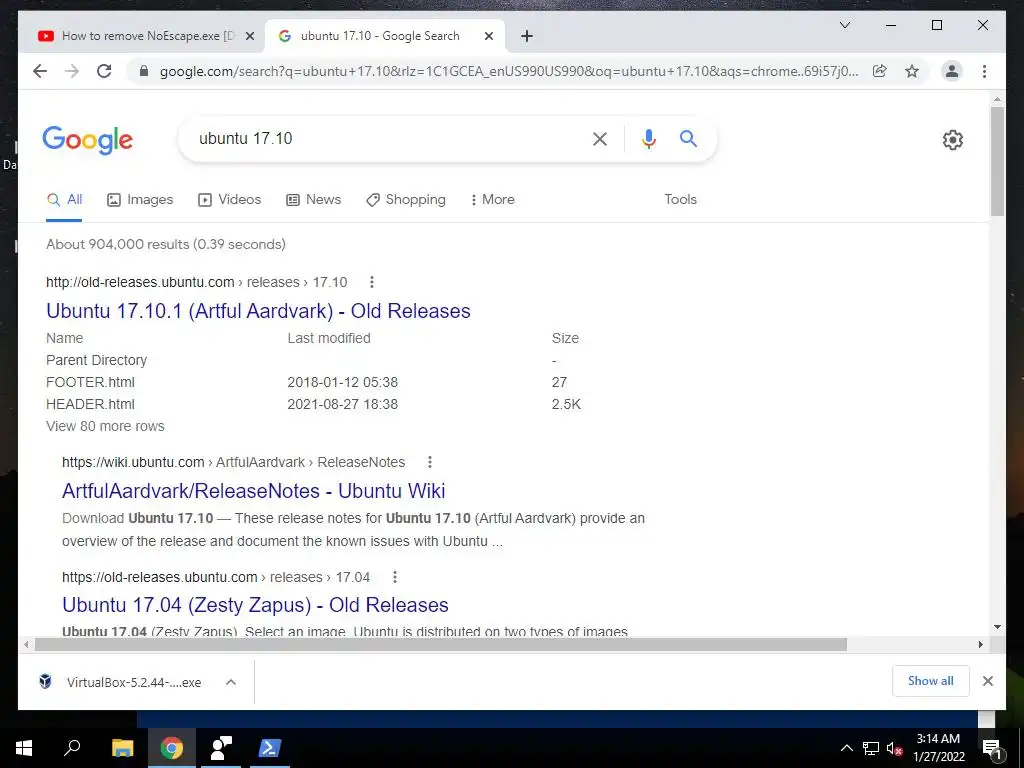Open Ubuntu 17.04 Zesty Zapus link
The image size is (1024, 768).
click(255, 605)
